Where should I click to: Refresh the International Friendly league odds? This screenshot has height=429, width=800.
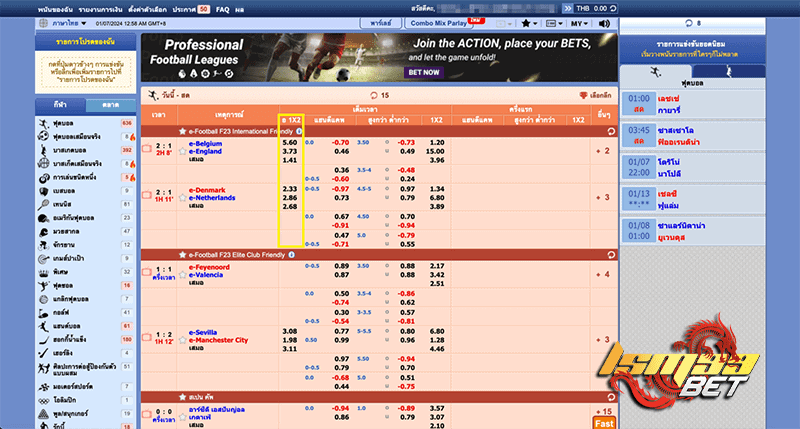click(611, 132)
